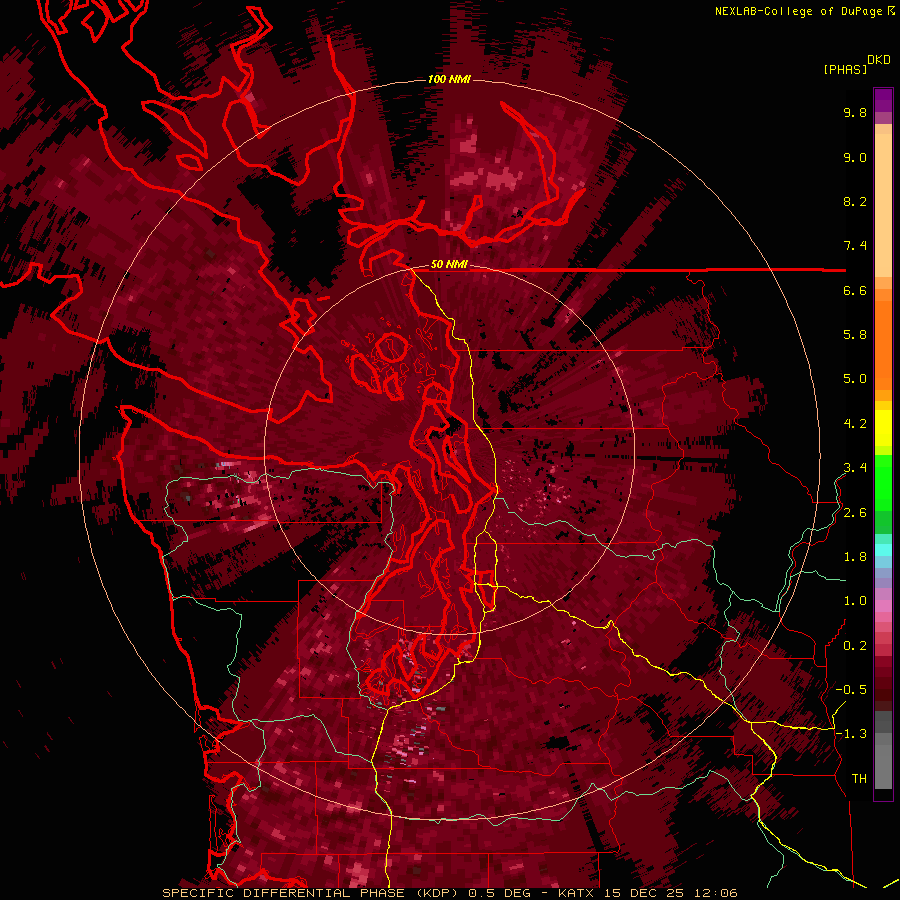
Task: Click the -0.5 scale value
Action: point(851,690)
